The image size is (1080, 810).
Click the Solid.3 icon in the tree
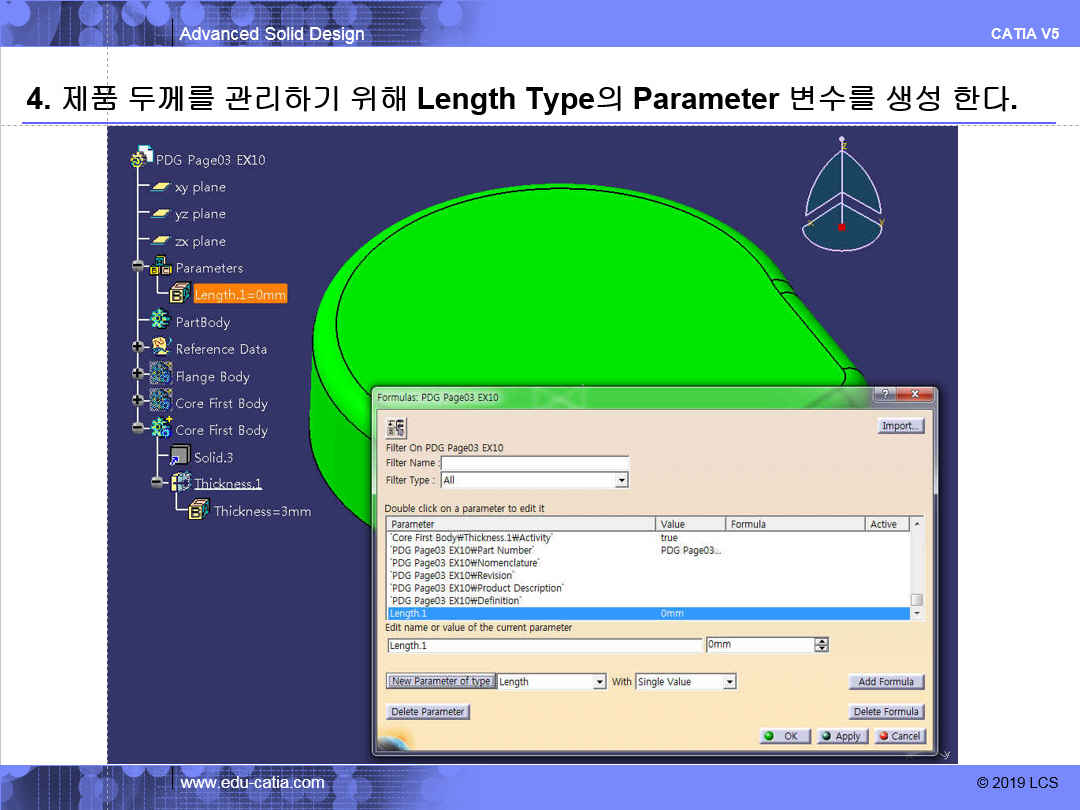(x=180, y=457)
